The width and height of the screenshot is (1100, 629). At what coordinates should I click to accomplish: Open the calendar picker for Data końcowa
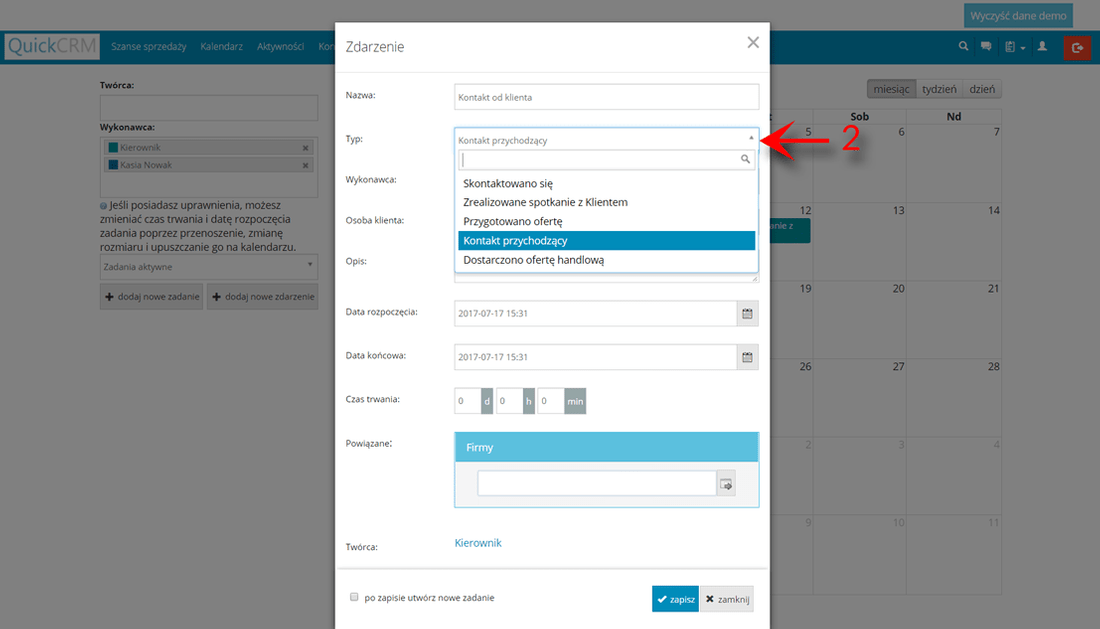(747, 356)
